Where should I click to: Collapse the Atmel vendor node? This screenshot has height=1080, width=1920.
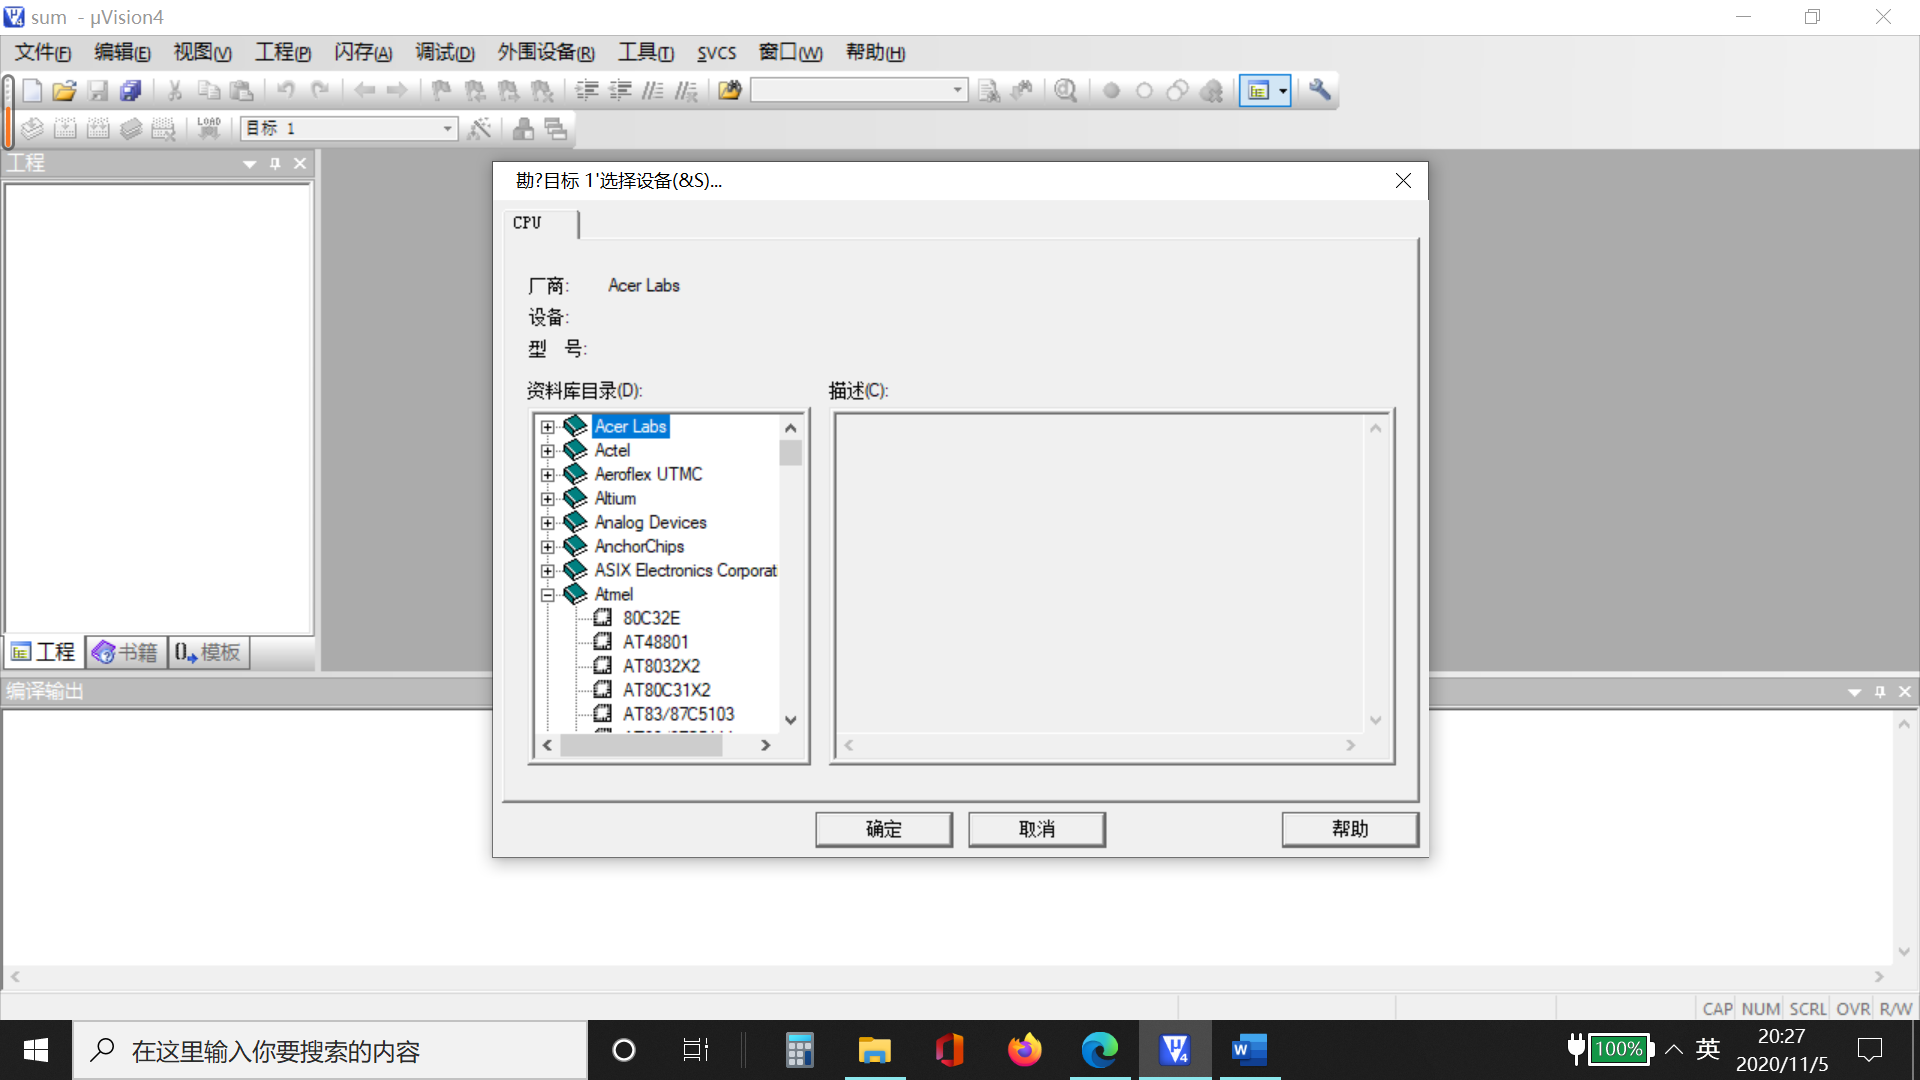(548, 595)
